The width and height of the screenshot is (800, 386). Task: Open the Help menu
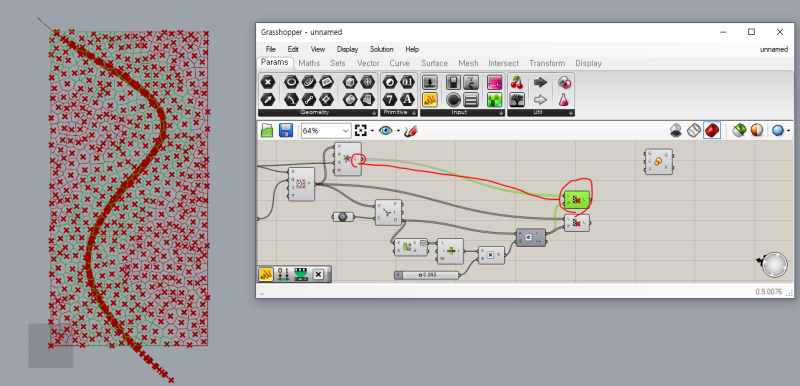(412, 49)
